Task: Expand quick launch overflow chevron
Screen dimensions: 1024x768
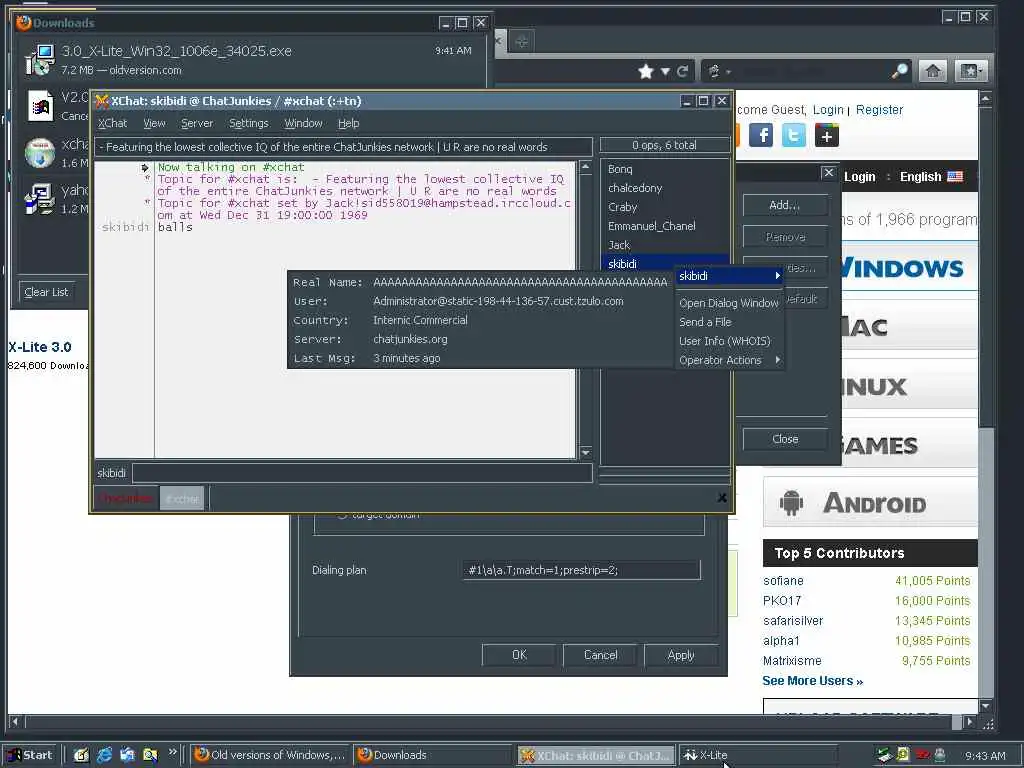Action: click(x=172, y=752)
